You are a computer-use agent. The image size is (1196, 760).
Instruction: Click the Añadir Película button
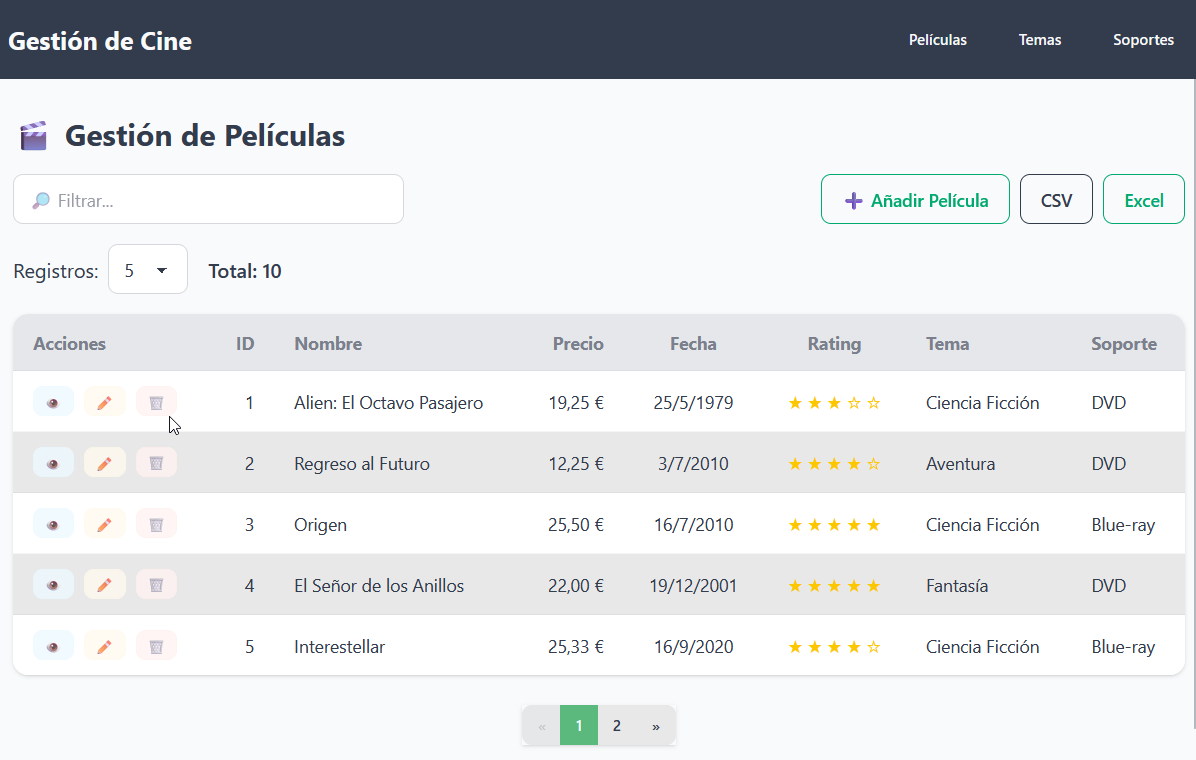click(x=915, y=200)
